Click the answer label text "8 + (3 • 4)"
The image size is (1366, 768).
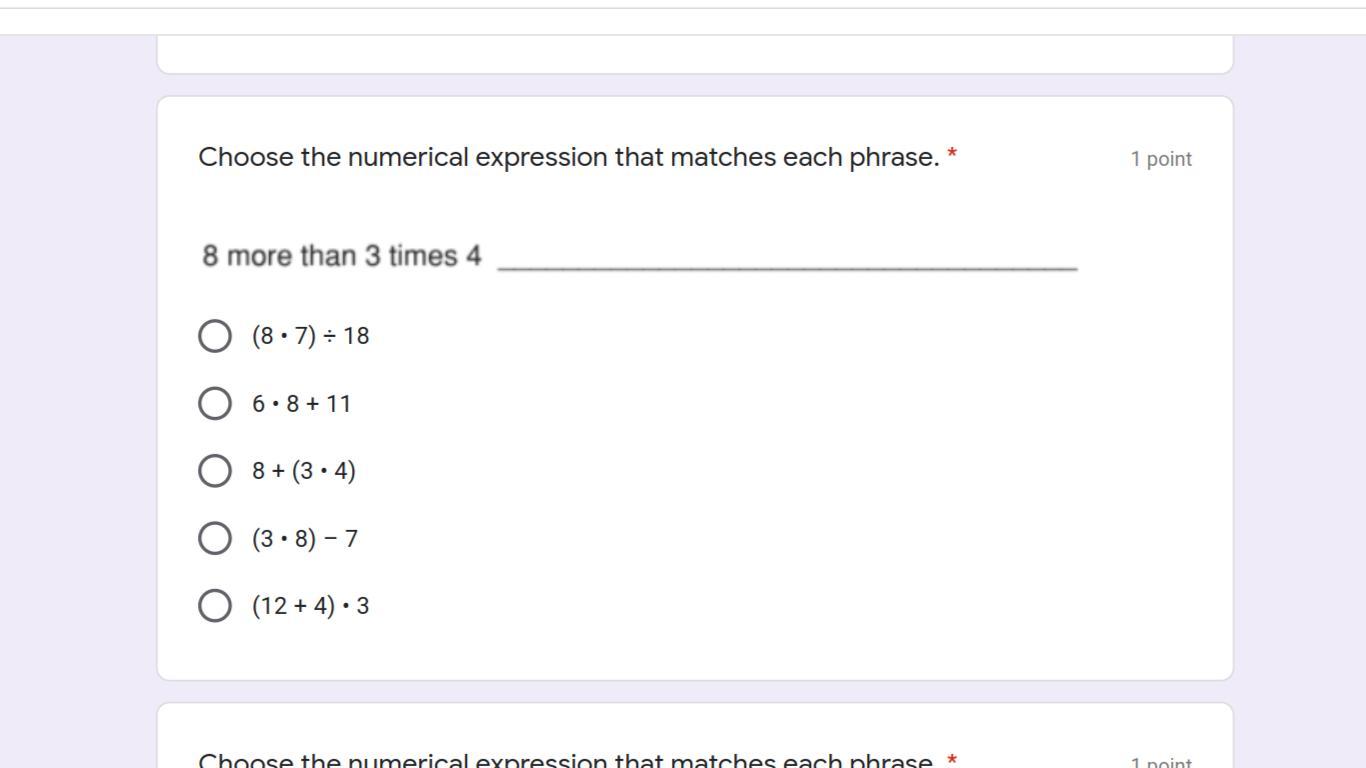304,471
